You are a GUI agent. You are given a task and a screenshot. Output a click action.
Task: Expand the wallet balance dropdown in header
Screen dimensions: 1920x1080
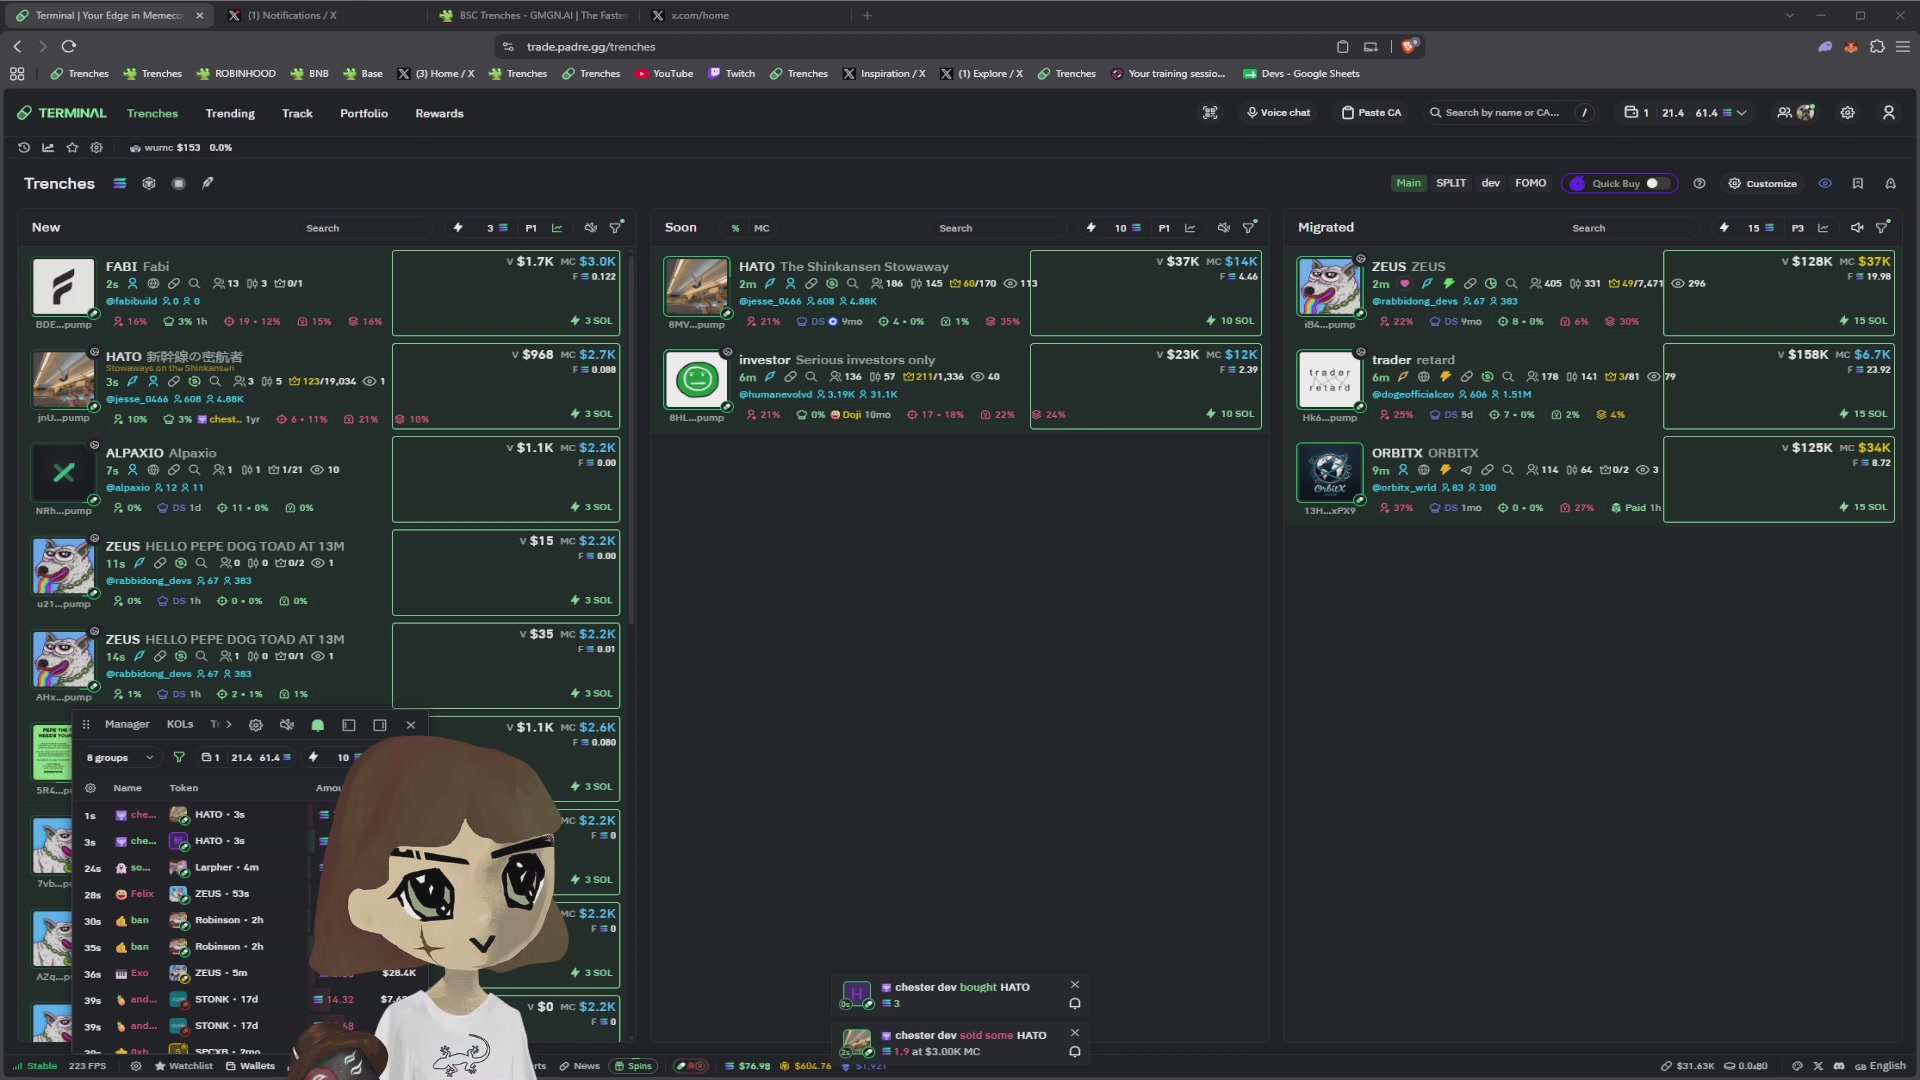[1742, 113]
